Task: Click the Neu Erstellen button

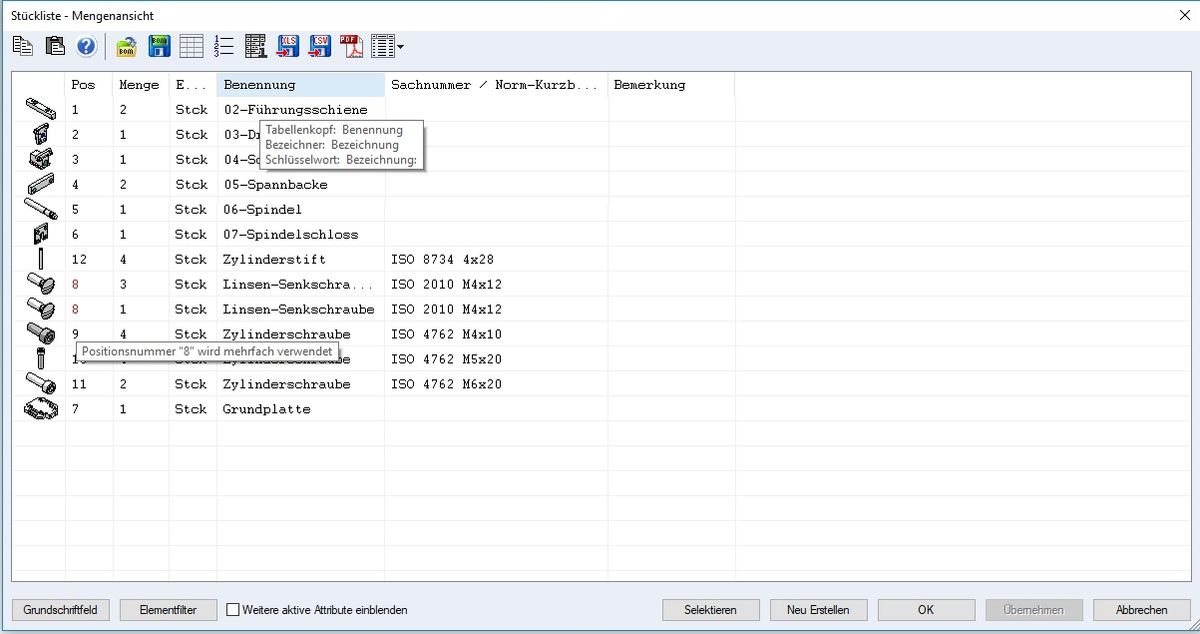Action: [818, 609]
